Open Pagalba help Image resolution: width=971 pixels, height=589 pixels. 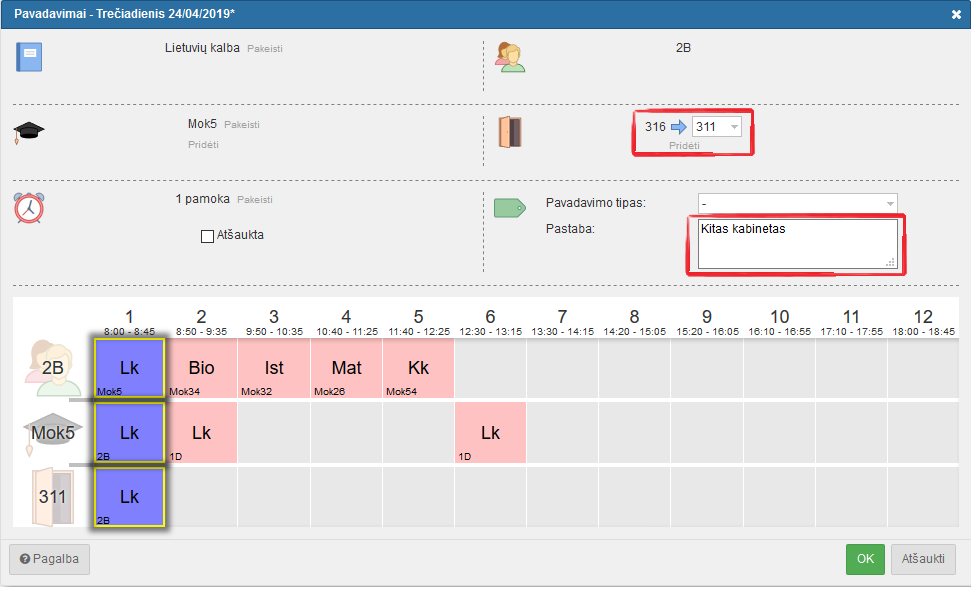click(x=50, y=559)
